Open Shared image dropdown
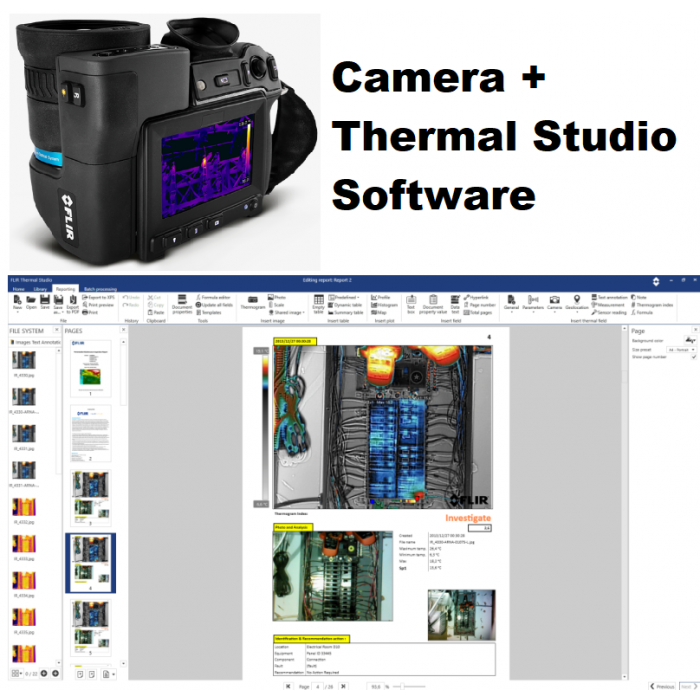The height and width of the screenshot is (700, 700). [x=287, y=312]
